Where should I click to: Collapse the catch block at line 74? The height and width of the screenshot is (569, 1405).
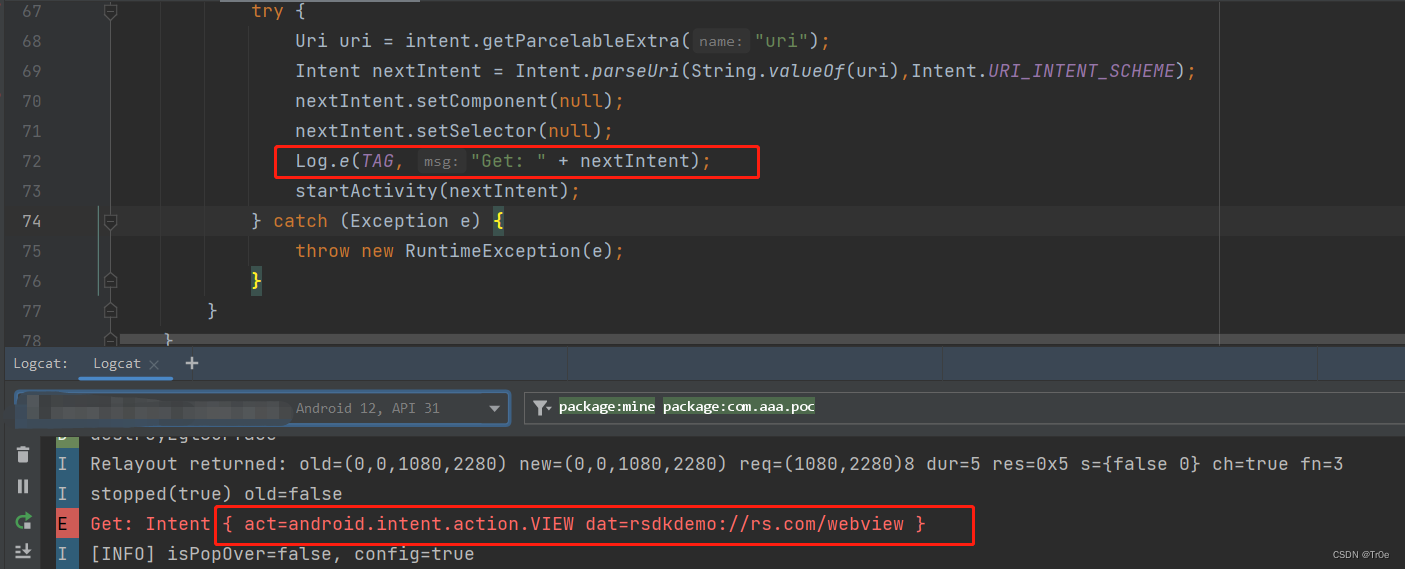coord(111,221)
